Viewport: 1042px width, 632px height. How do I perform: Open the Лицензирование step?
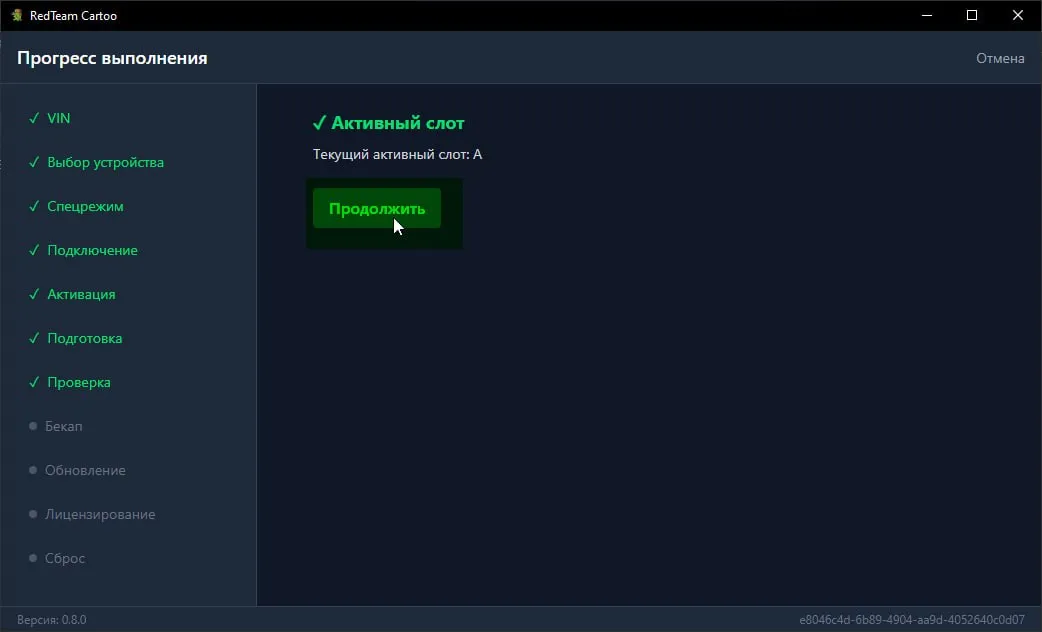tap(100, 514)
